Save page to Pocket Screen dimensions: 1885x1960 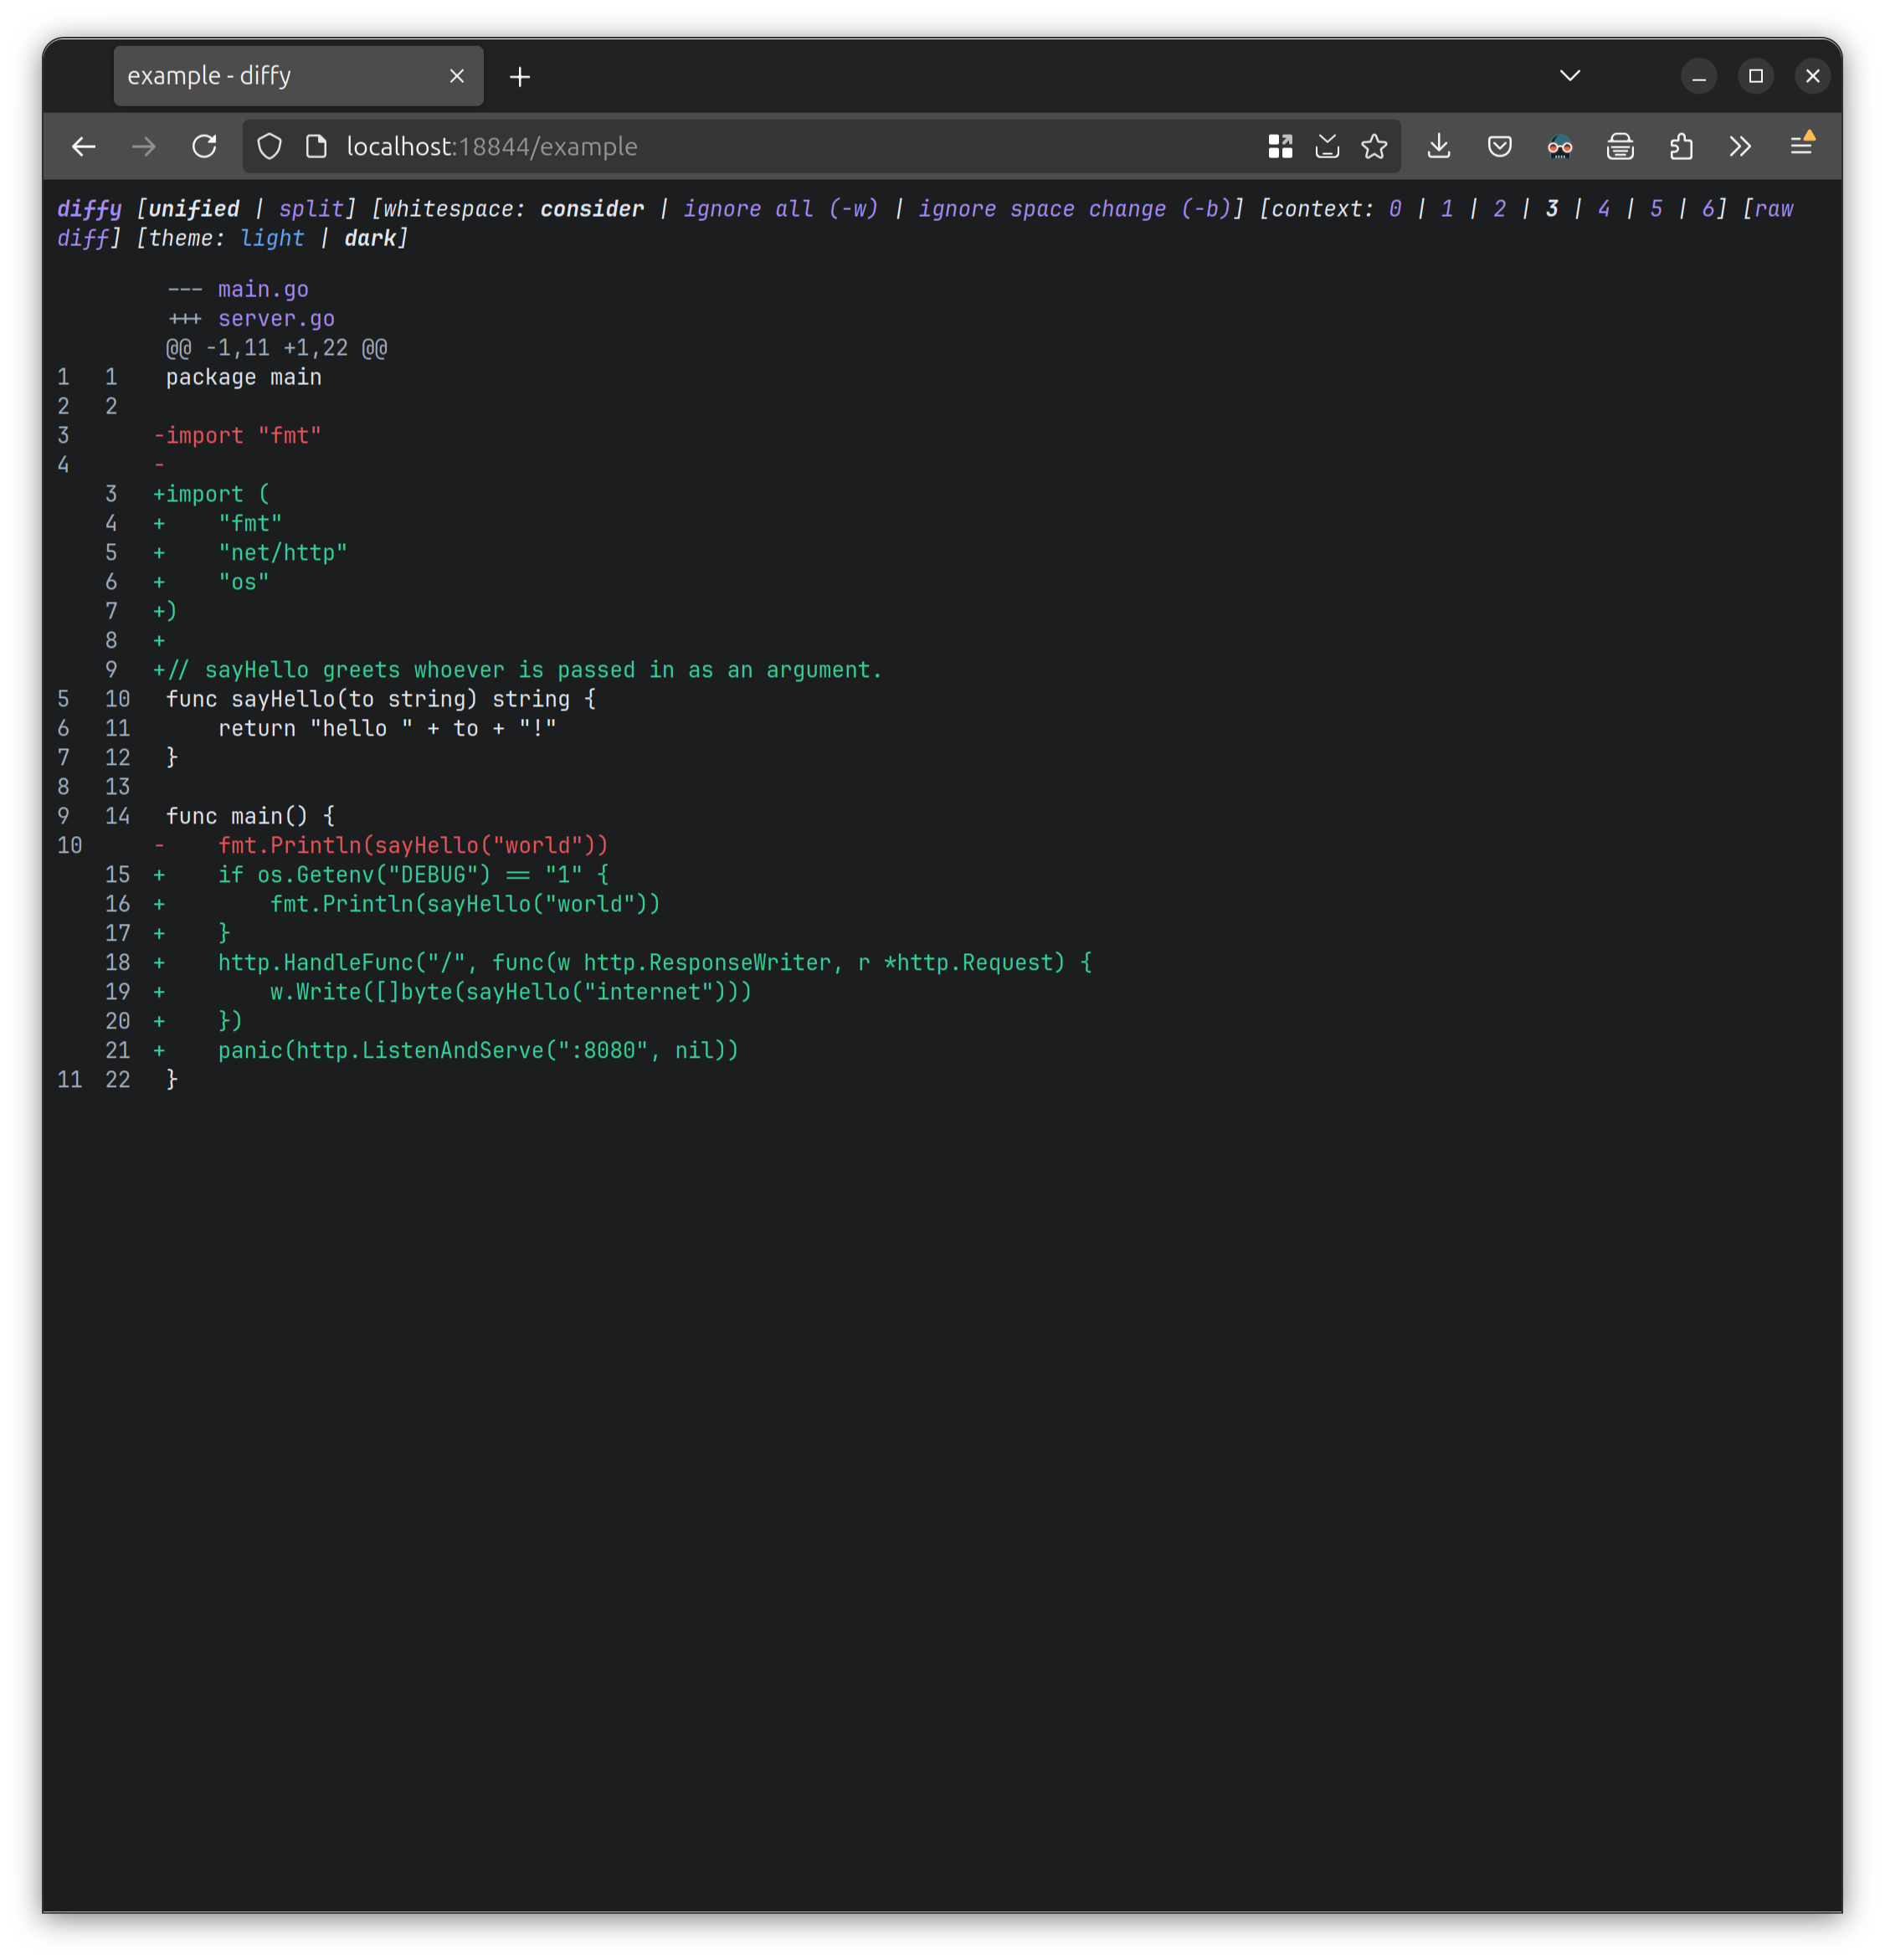[1499, 147]
